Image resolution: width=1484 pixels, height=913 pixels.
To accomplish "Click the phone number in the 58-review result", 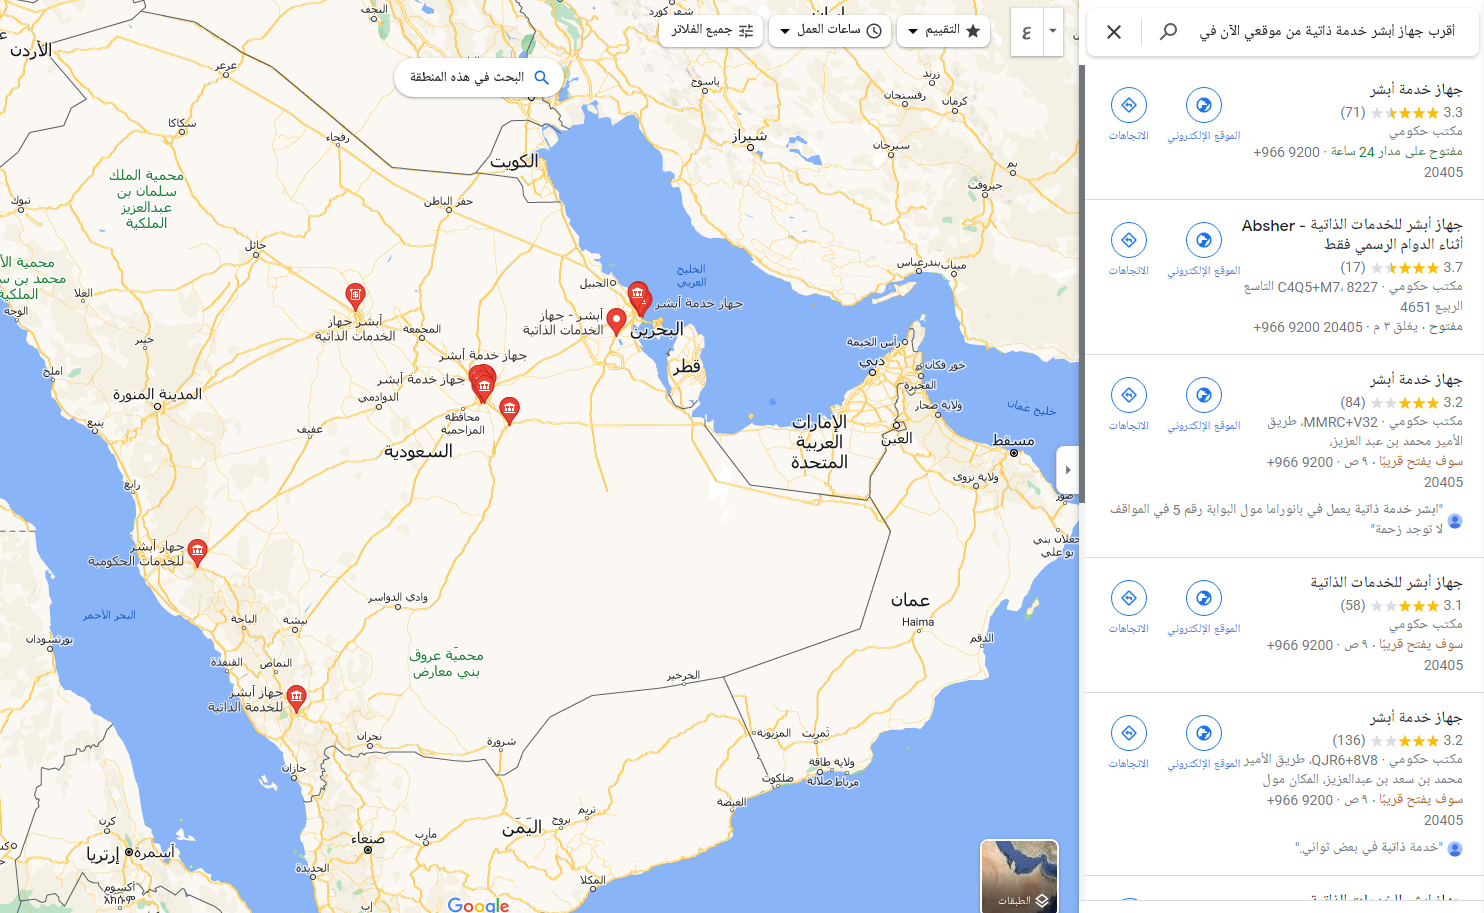I will [1365, 655].
